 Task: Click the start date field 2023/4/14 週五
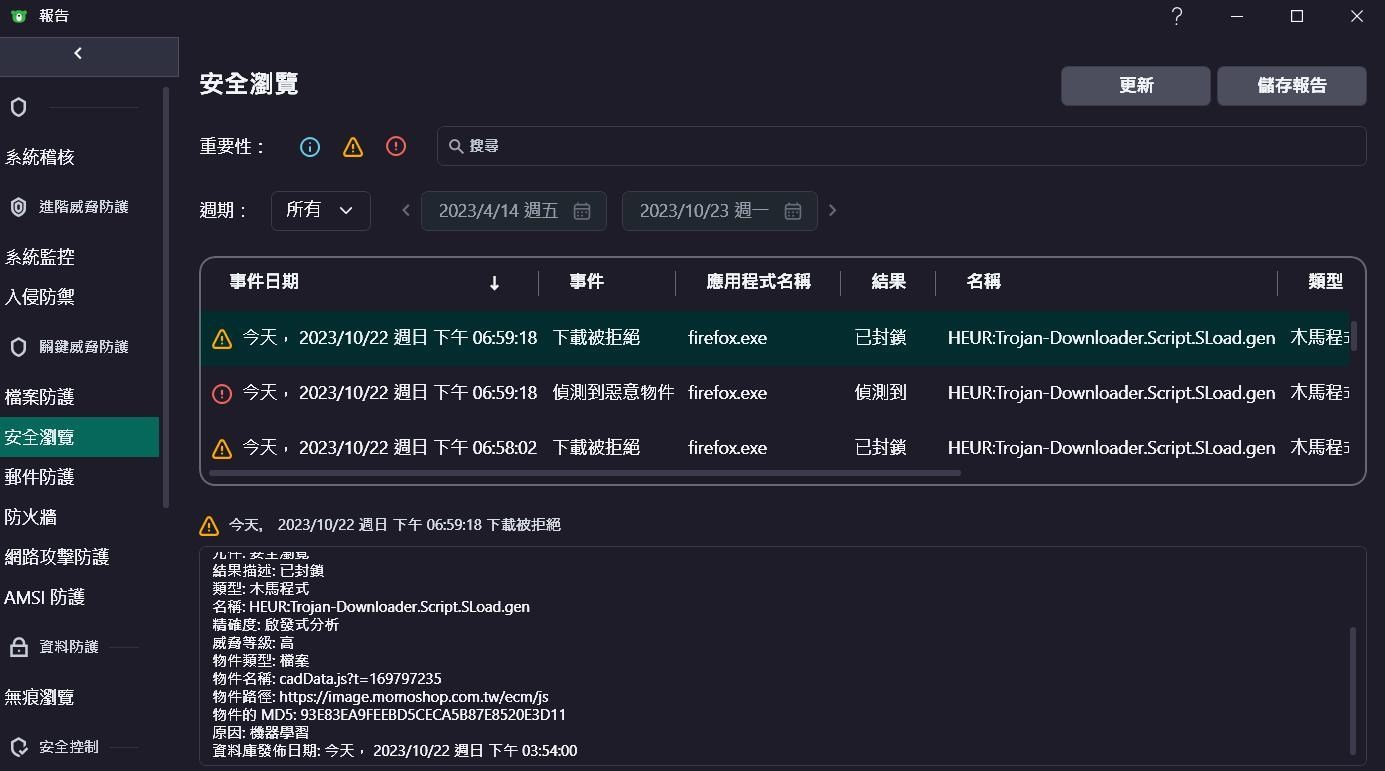tap(514, 211)
